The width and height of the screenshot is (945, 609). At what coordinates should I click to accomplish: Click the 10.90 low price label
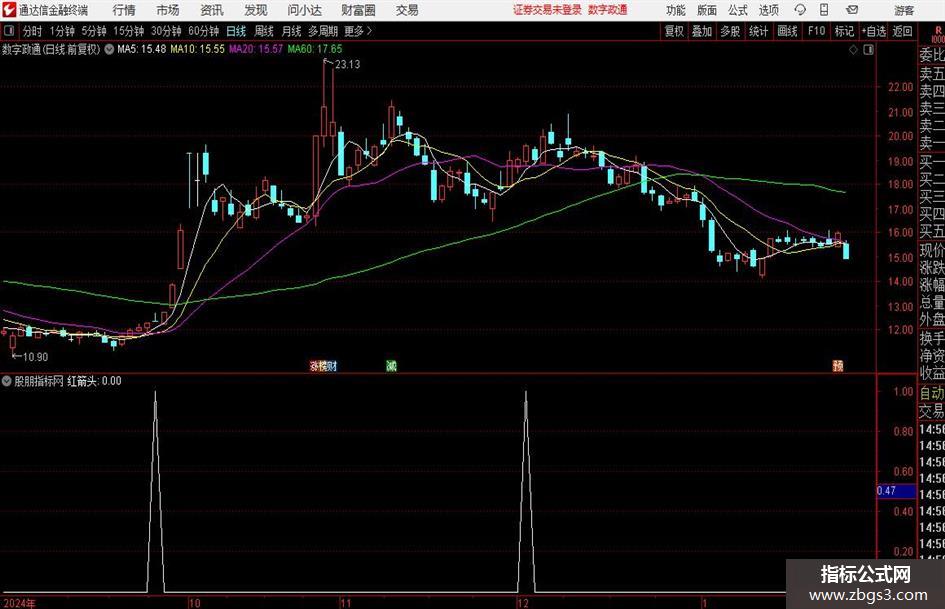click(35, 357)
